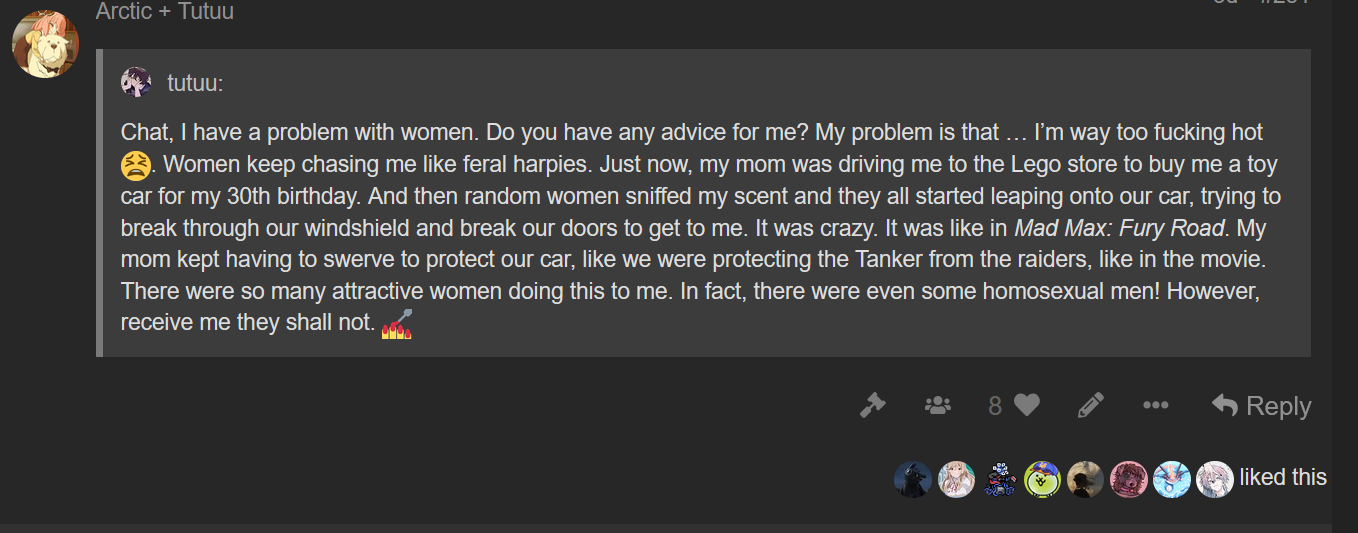Open the tutuu quote attribution
1358x533 pixels.
click(x=194, y=83)
